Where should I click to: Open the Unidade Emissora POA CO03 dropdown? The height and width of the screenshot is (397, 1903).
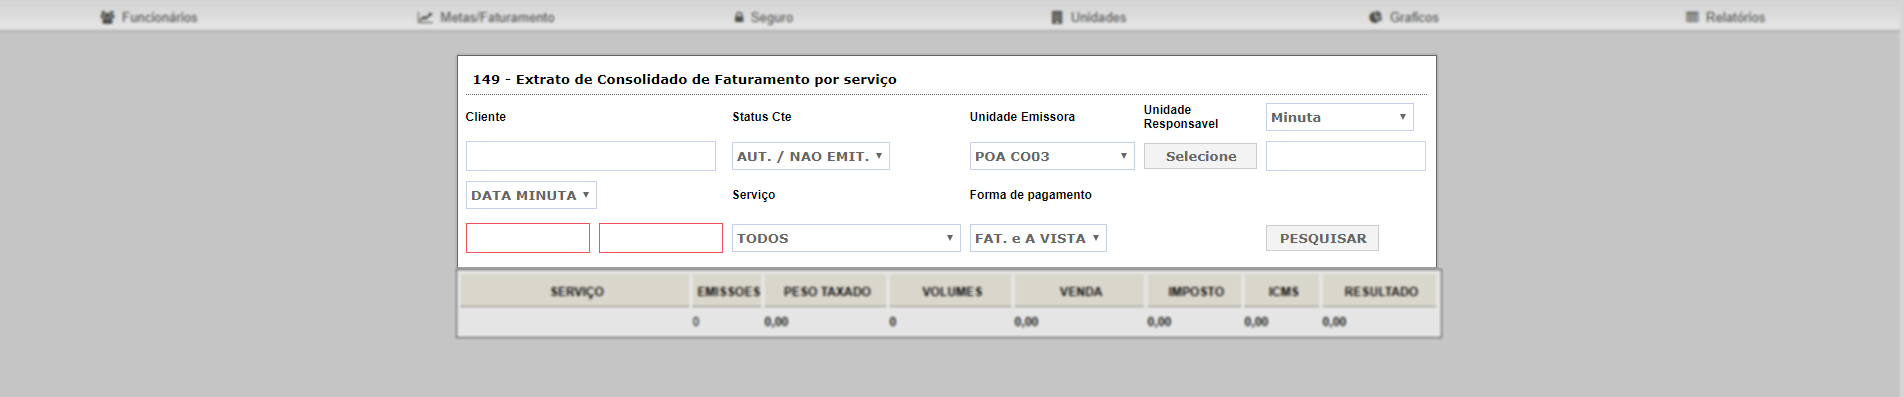(1052, 156)
